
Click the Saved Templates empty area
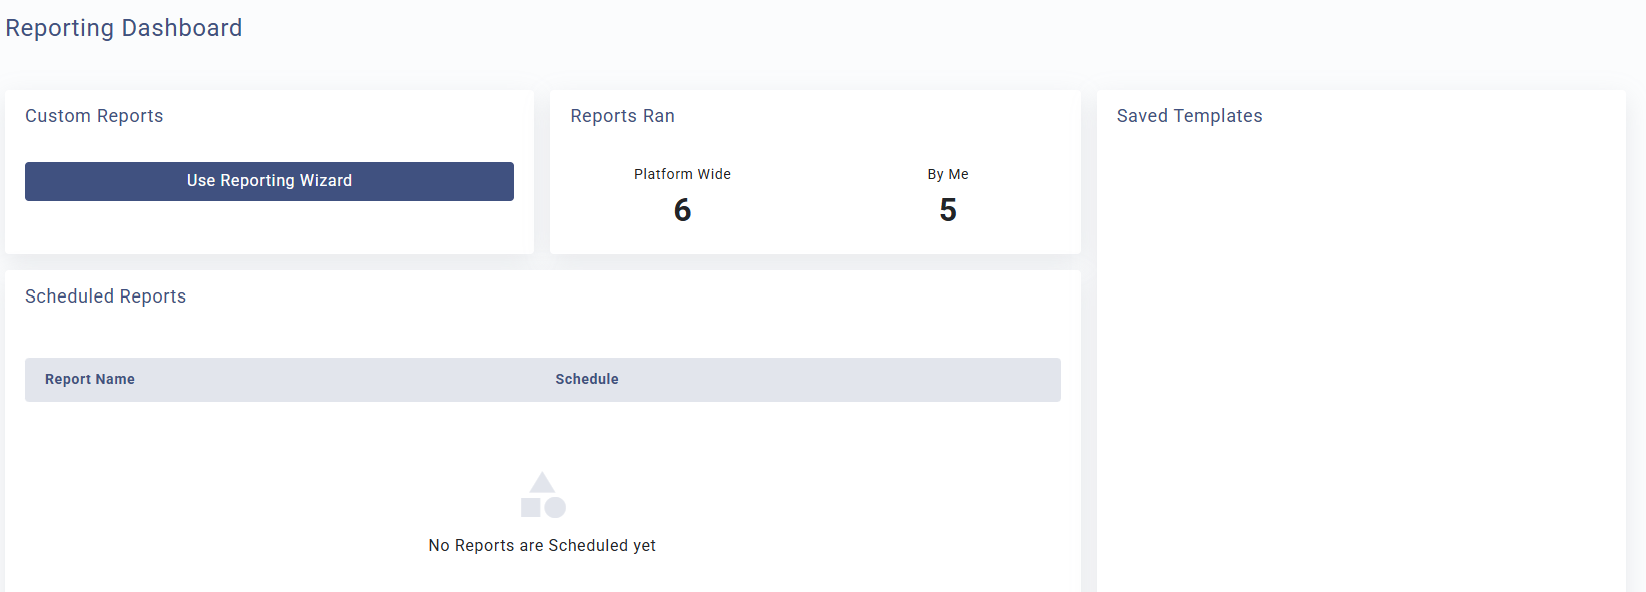[1360, 350]
